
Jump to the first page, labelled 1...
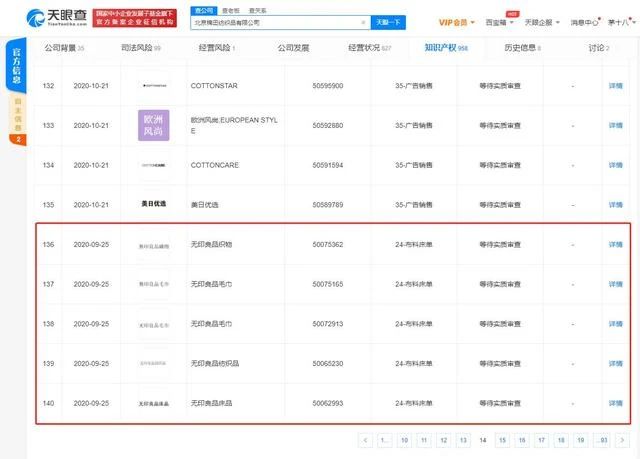click(x=384, y=440)
